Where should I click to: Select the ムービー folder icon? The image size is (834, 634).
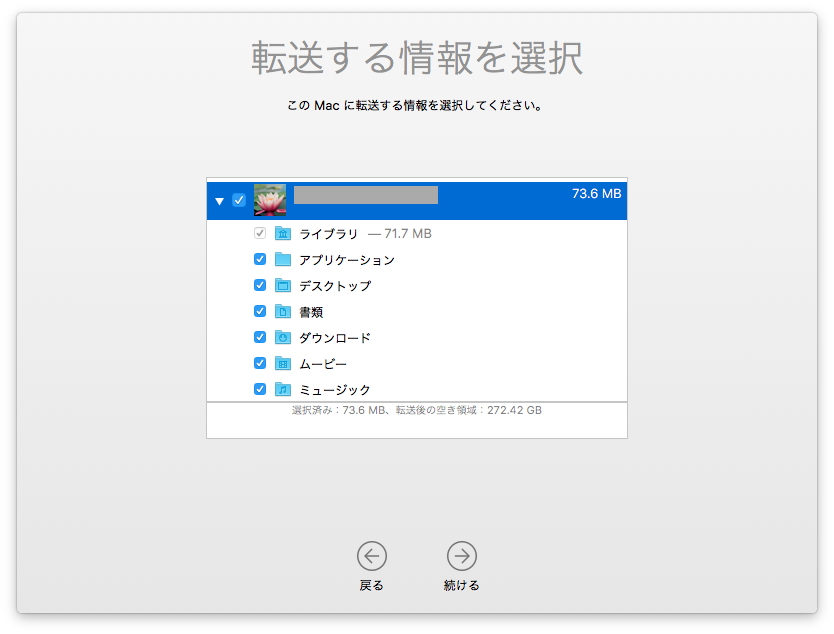[x=283, y=363]
